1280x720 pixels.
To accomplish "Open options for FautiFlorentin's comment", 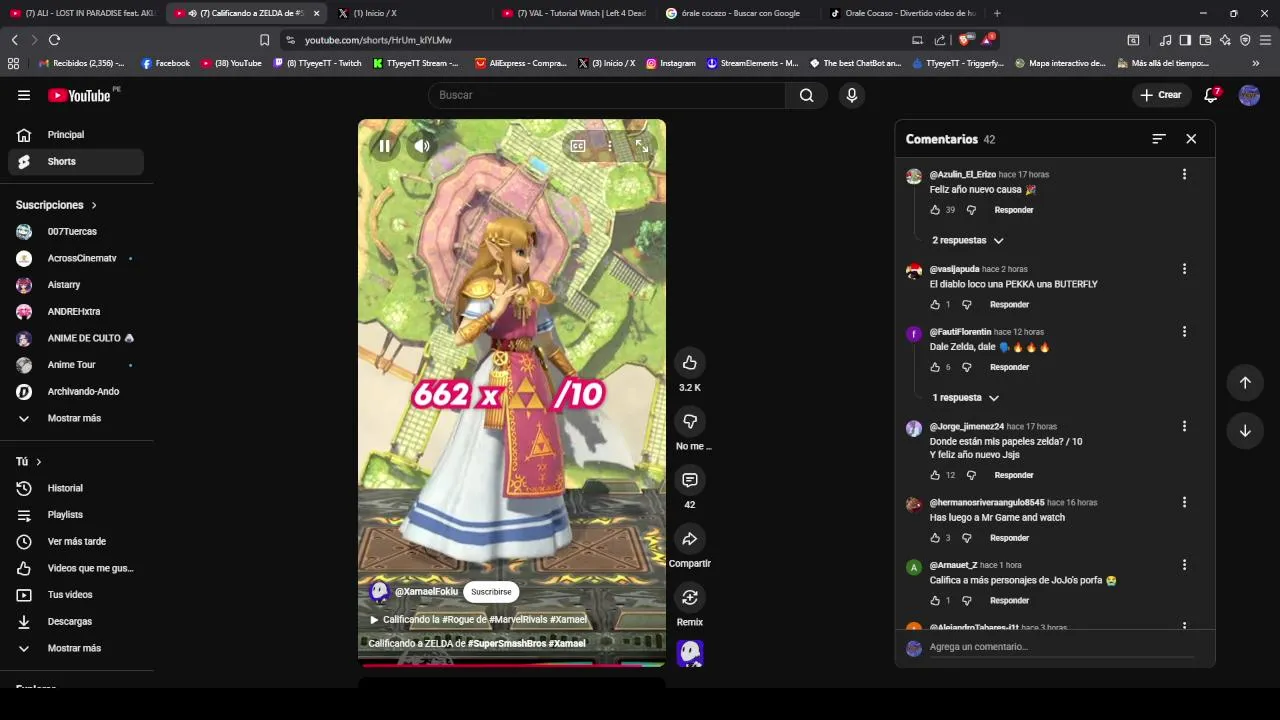I will point(1184,331).
